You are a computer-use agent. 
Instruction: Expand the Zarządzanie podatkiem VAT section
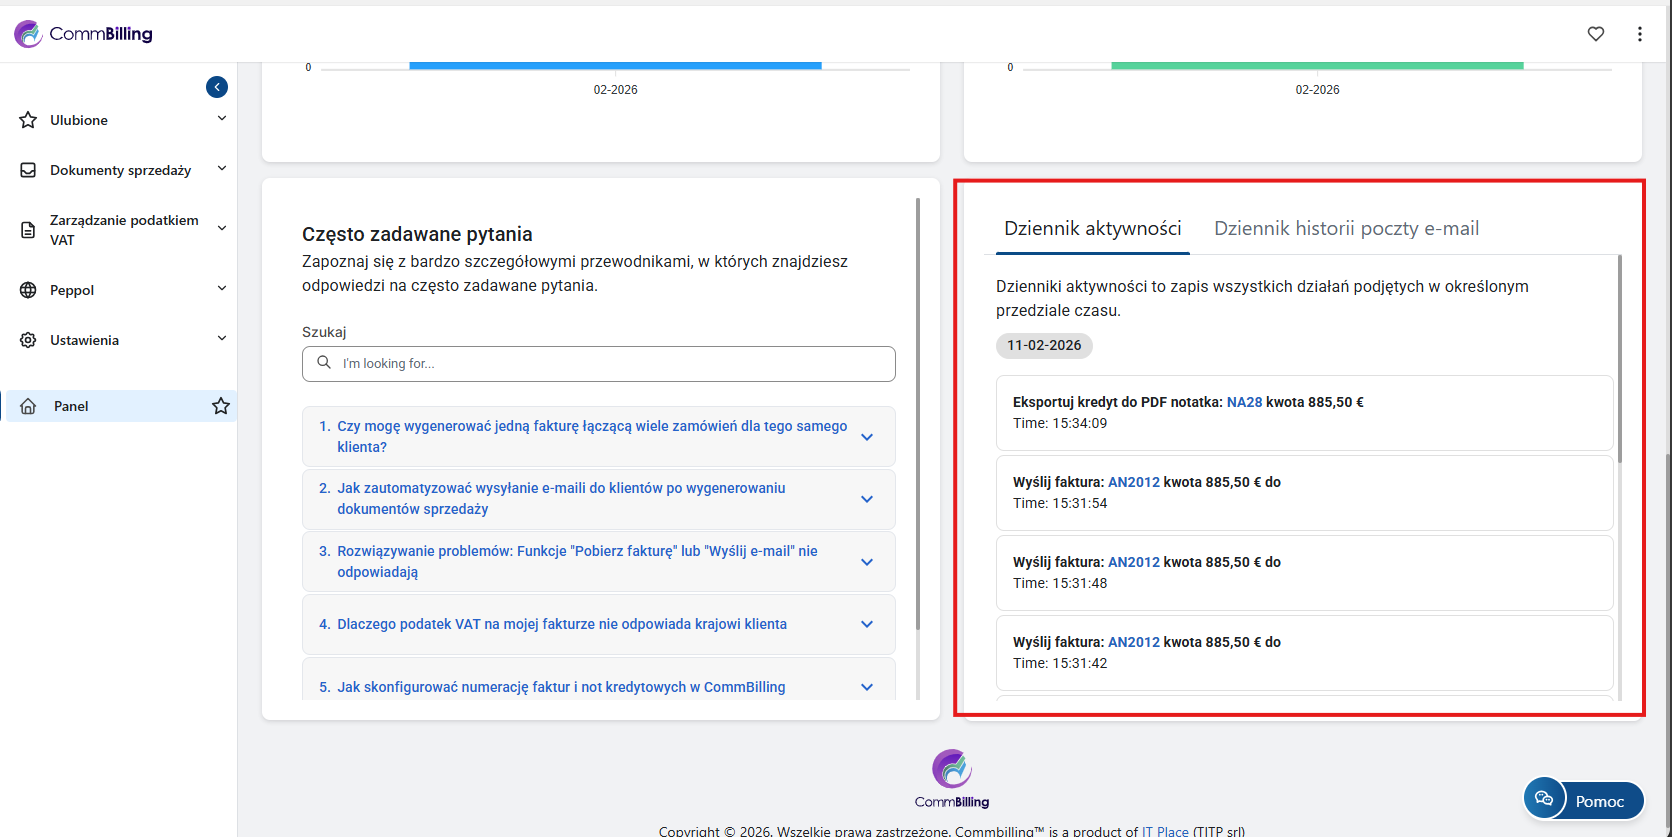(221, 229)
